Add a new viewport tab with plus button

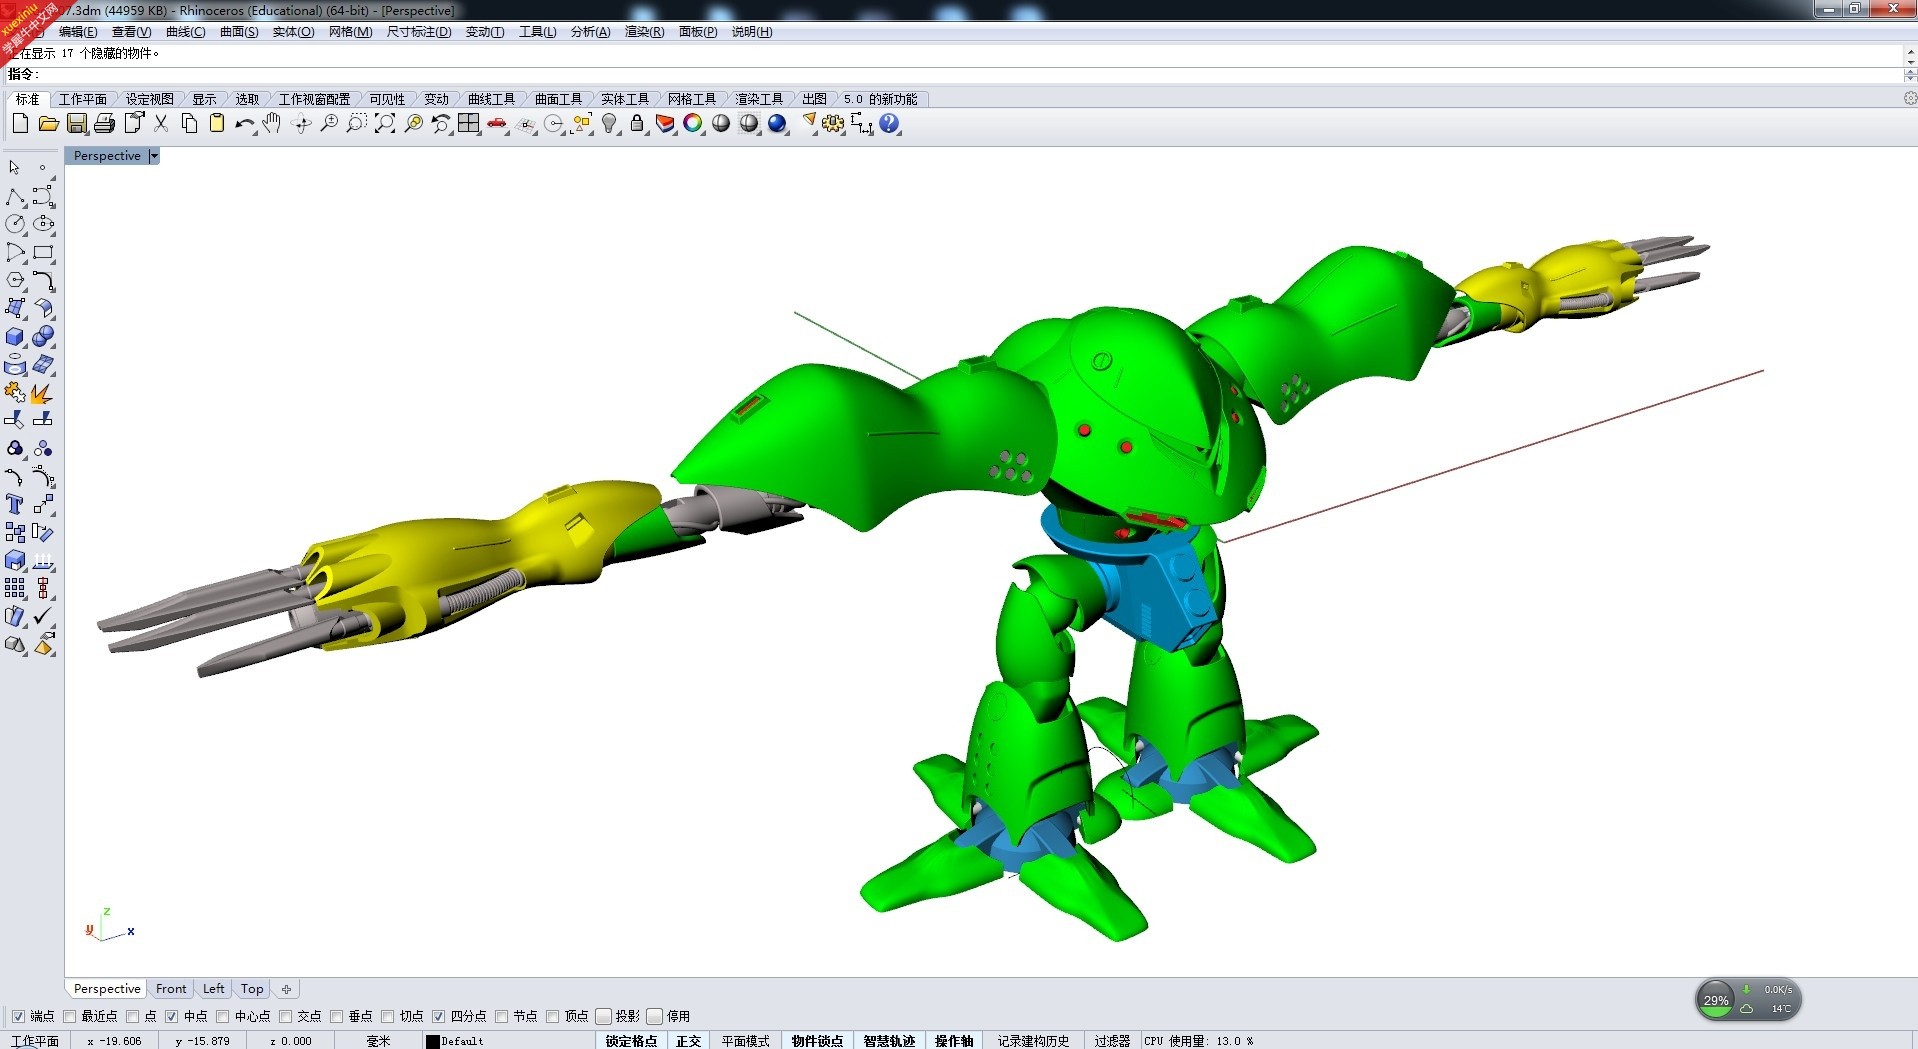click(x=286, y=989)
